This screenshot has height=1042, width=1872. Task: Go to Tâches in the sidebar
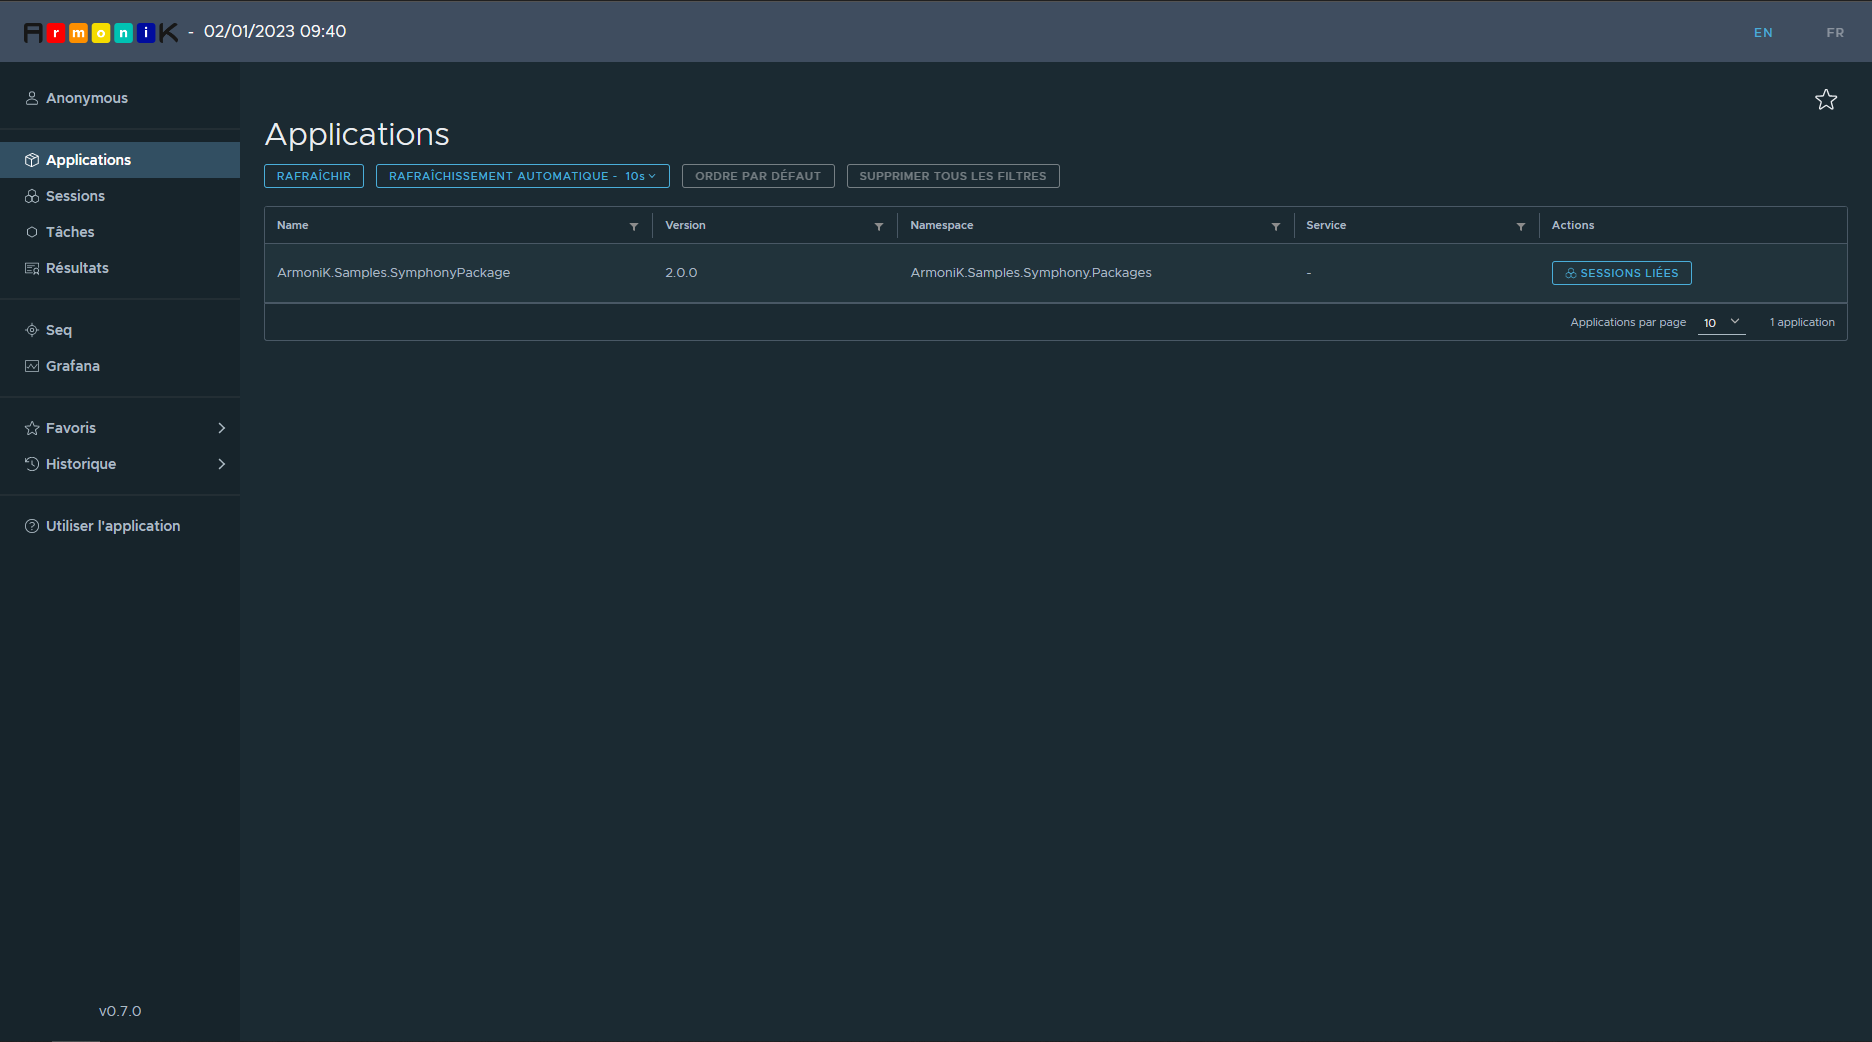click(120, 232)
